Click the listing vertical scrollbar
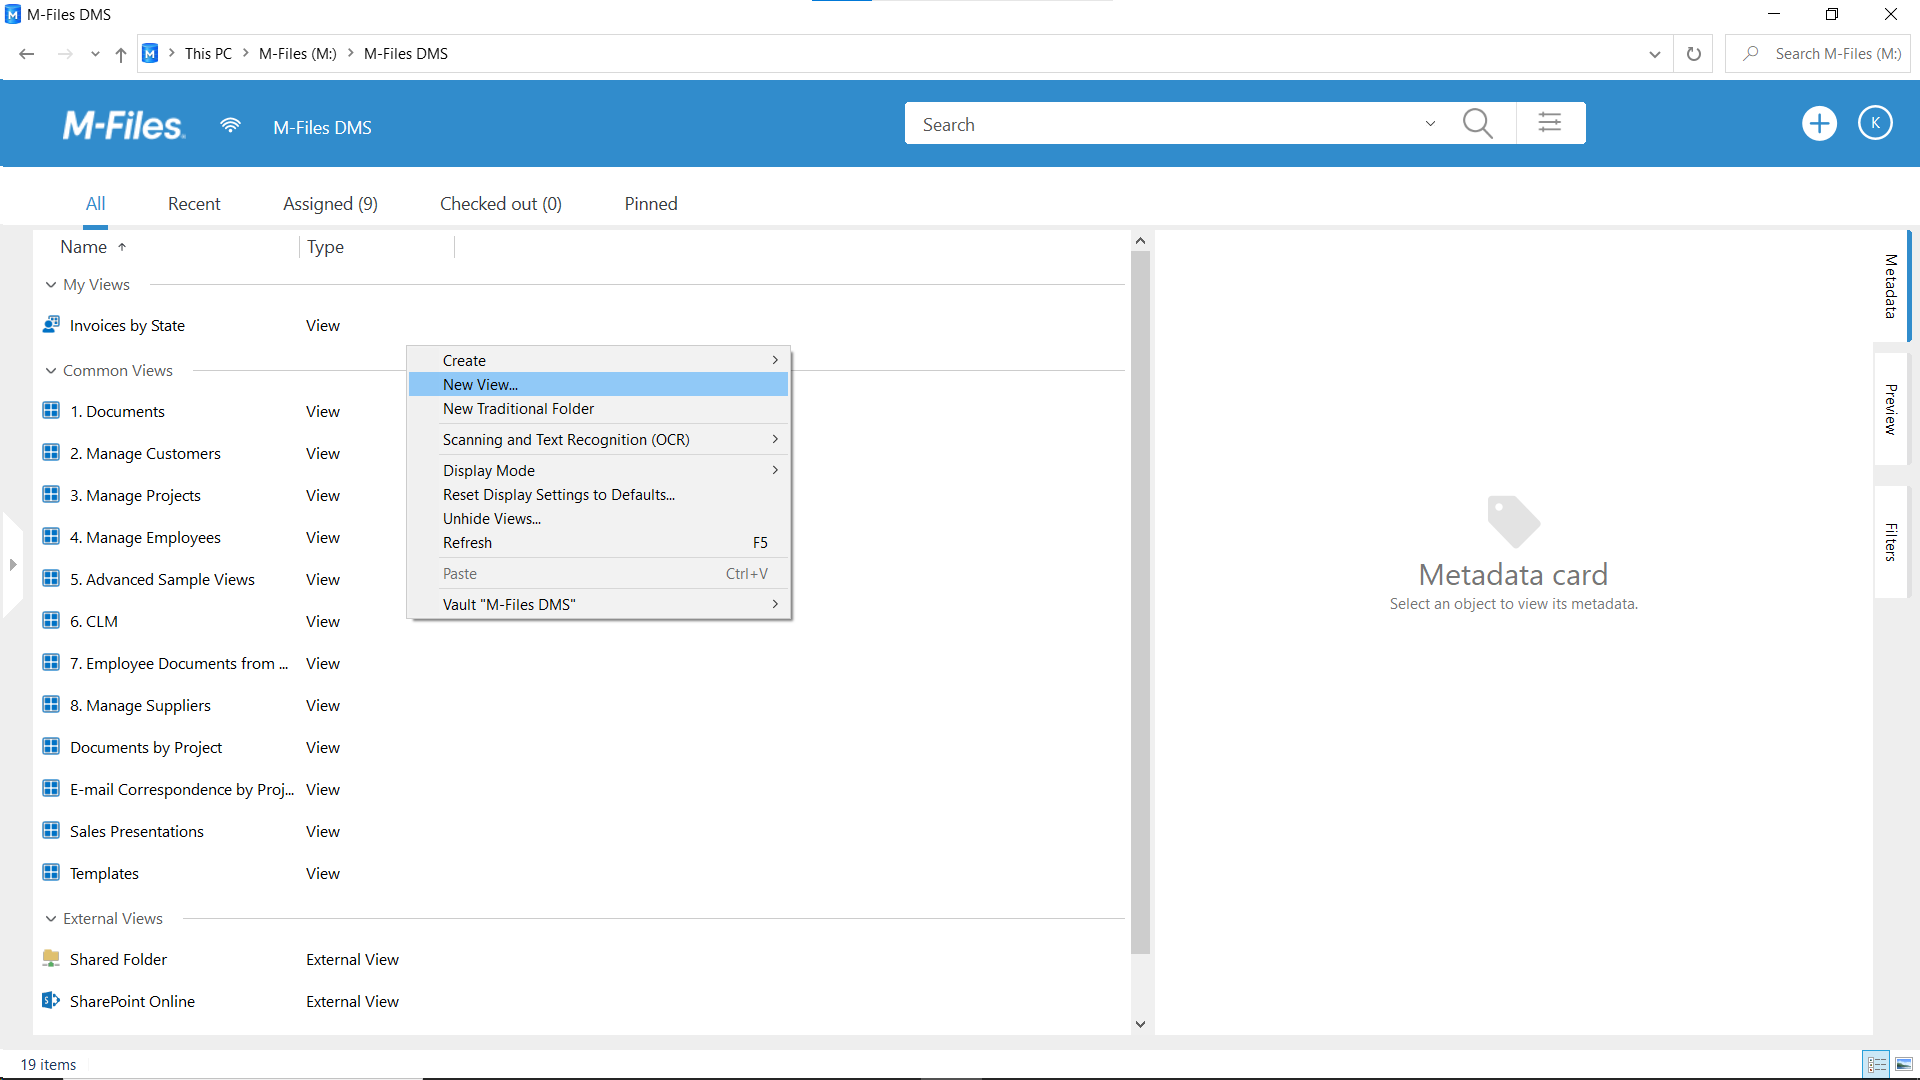1920x1080 pixels. pyautogui.click(x=1140, y=602)
